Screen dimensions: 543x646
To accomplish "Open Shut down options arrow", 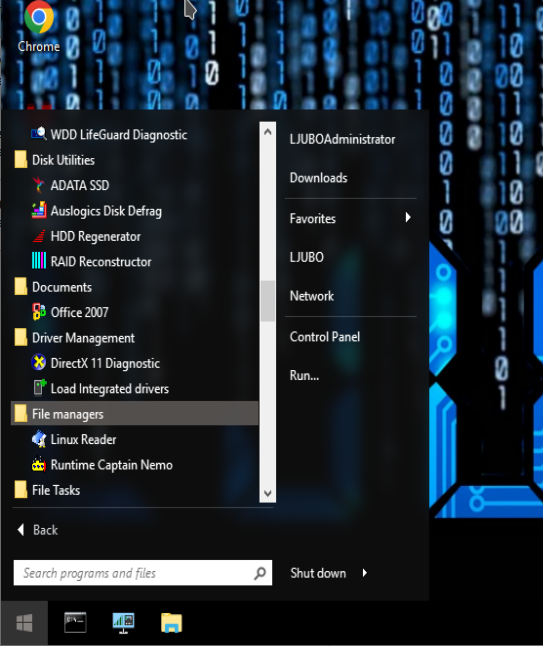I will (365, 573).
